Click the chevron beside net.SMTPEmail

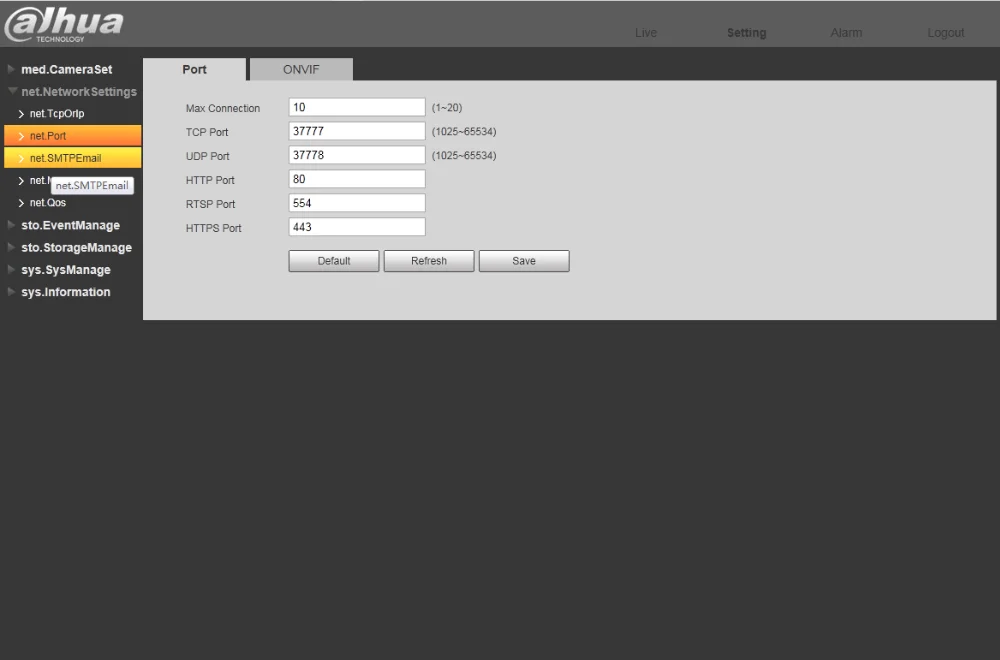[x=21, y=159]
